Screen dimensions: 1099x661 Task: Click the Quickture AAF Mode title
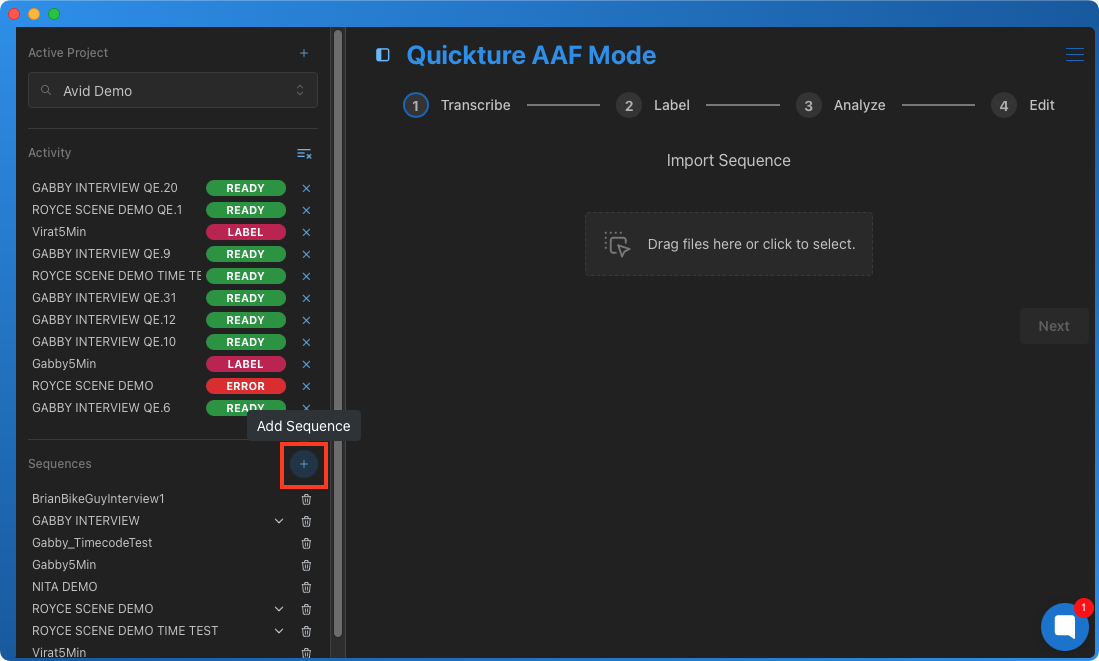[x=531, y=55]
